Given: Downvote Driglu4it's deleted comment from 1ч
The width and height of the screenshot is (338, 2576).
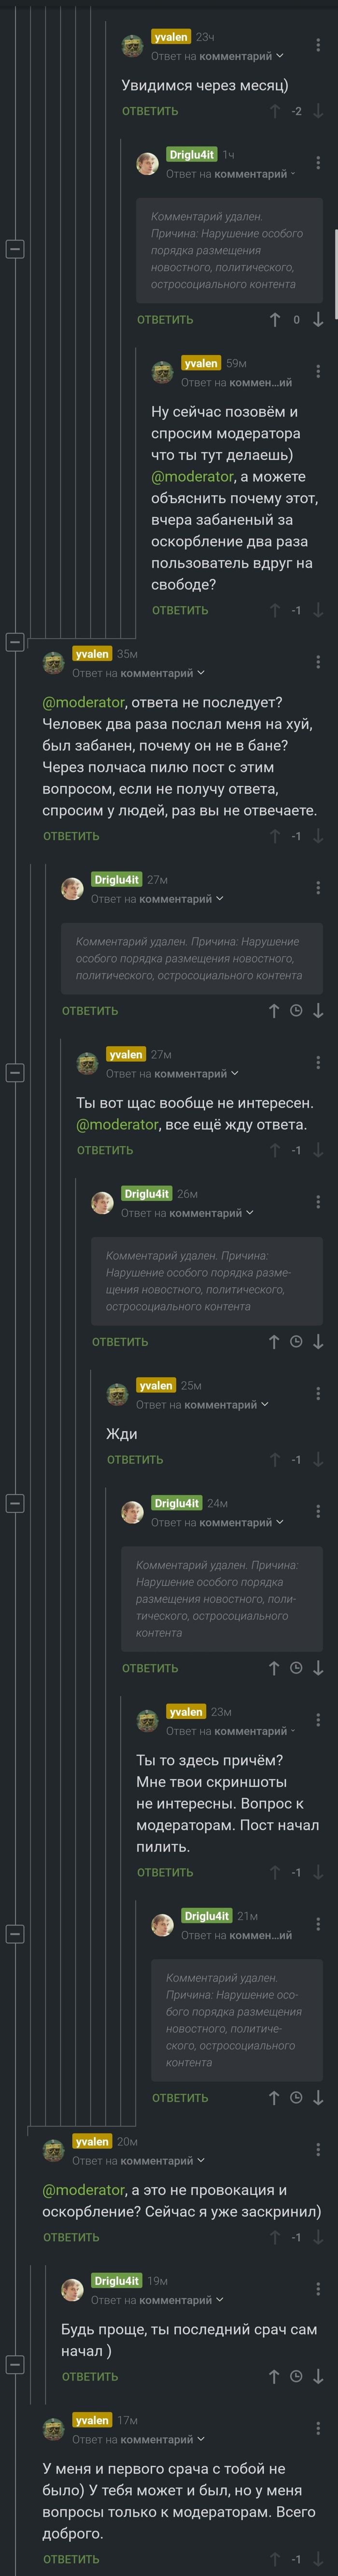Looking at the screenshot, I should coord(318,320).
